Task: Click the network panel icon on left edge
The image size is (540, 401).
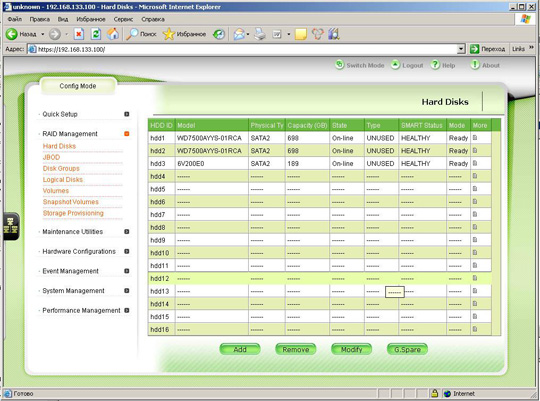Action: 11,226
